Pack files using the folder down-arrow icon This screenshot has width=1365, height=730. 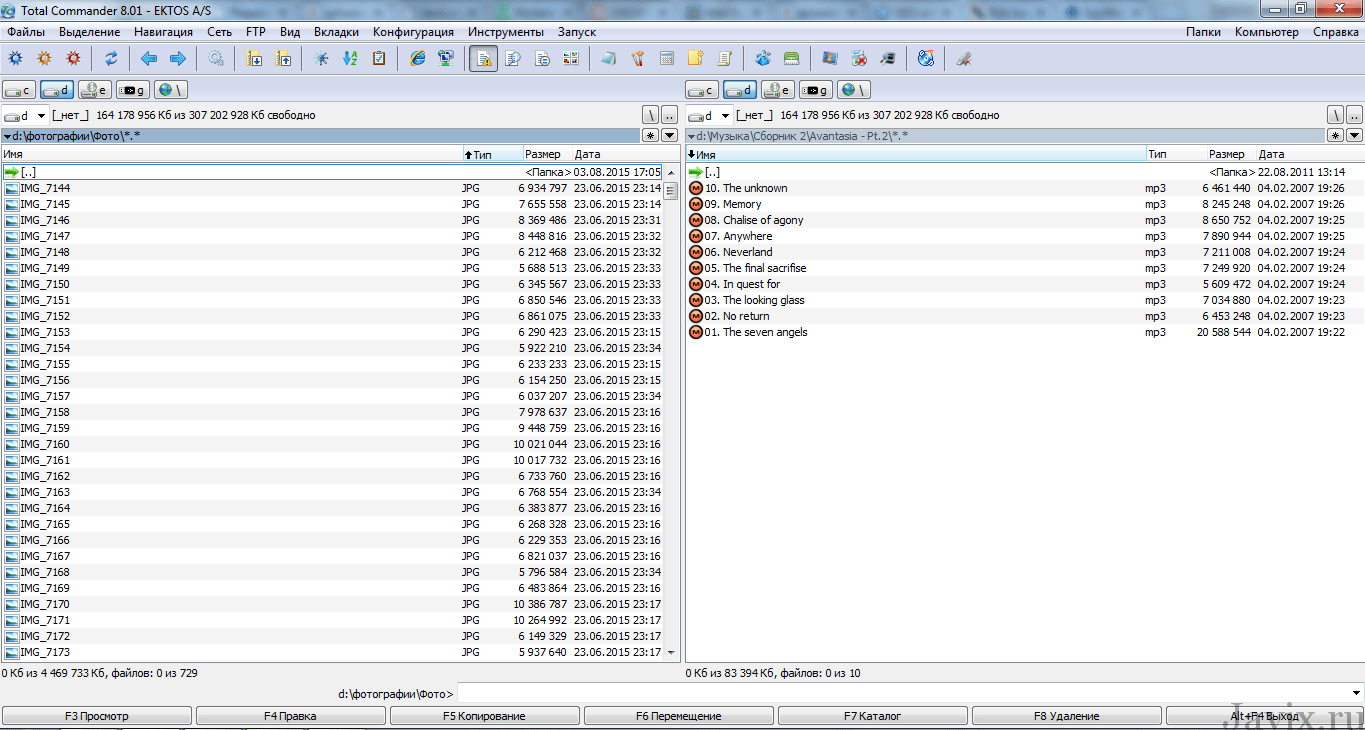click(x=254, y=58)
